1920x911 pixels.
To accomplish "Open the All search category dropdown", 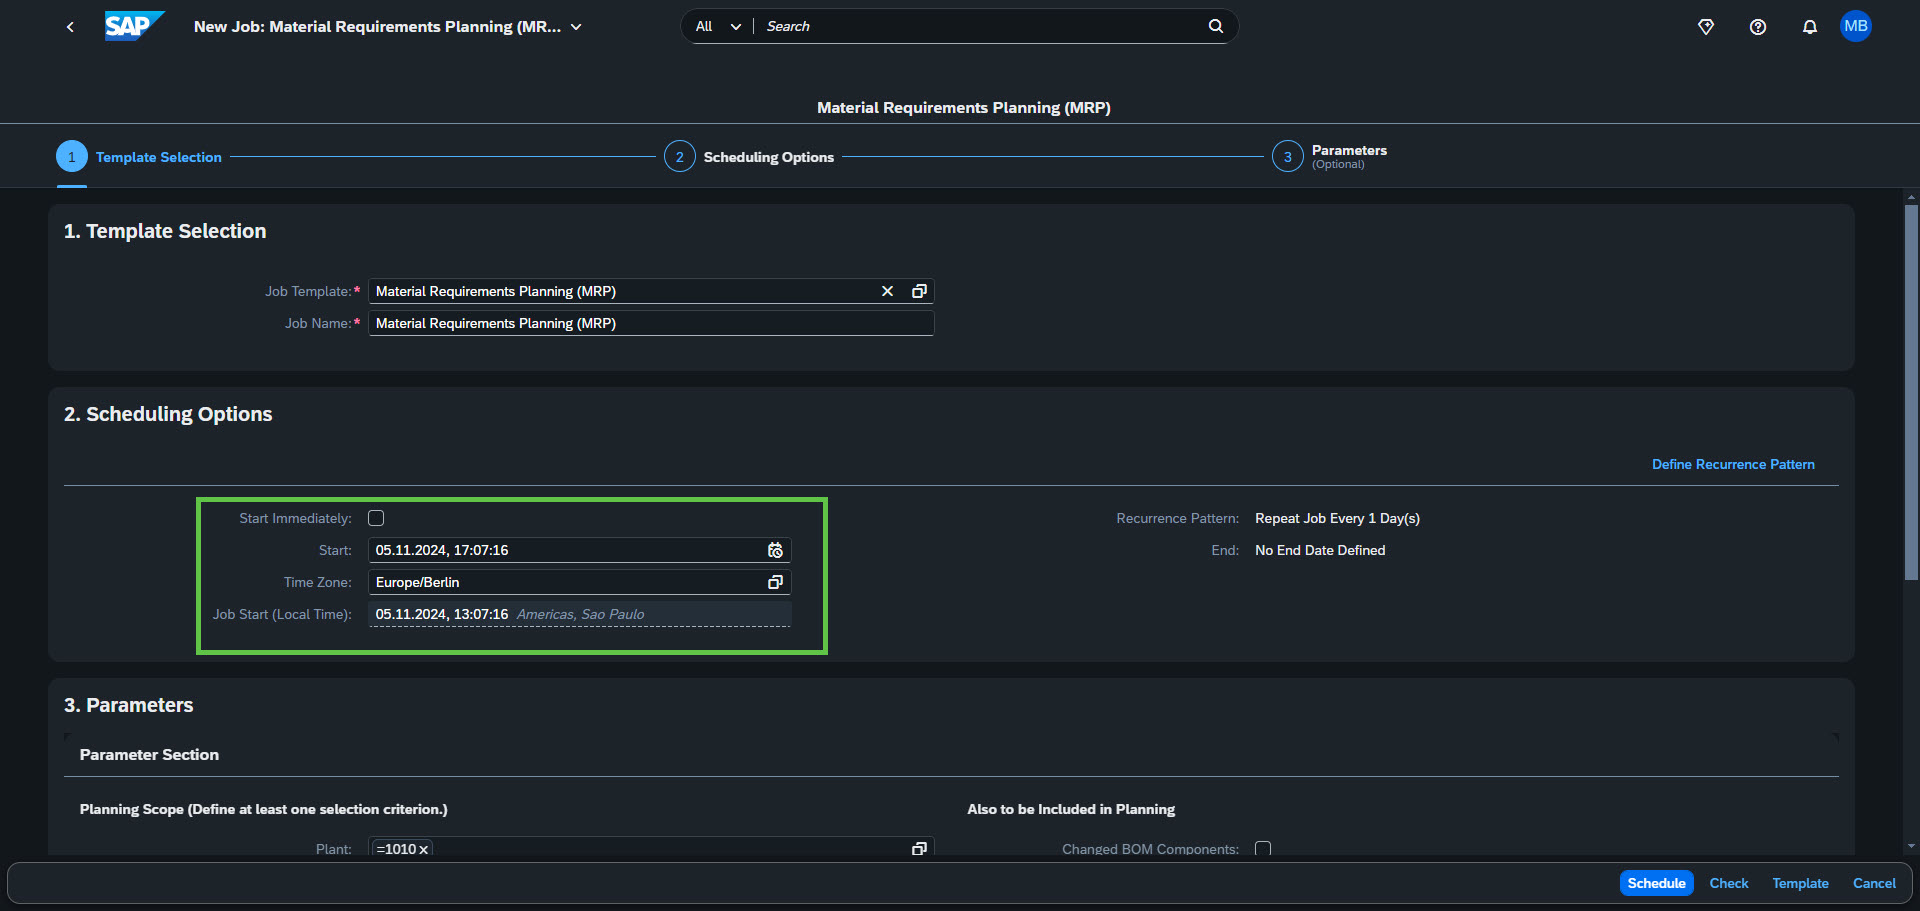I will pyautogui.click(x=718, y=26).
